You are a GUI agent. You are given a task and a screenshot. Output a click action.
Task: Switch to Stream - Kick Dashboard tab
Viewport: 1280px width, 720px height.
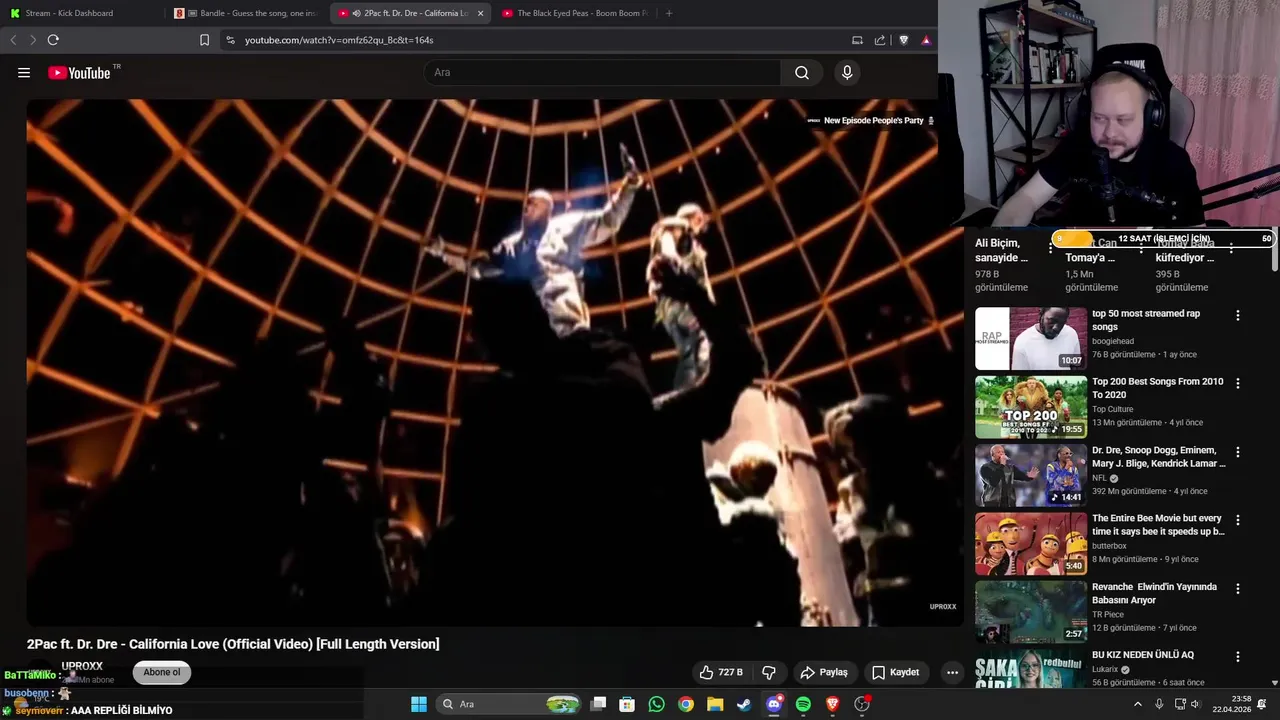(82, 13)
